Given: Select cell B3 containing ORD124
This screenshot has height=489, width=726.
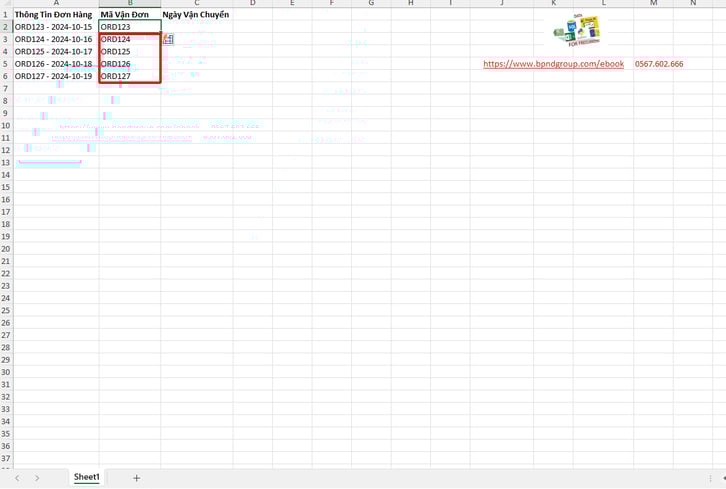Looking at the screenshot, I should (x=130, y=39).
